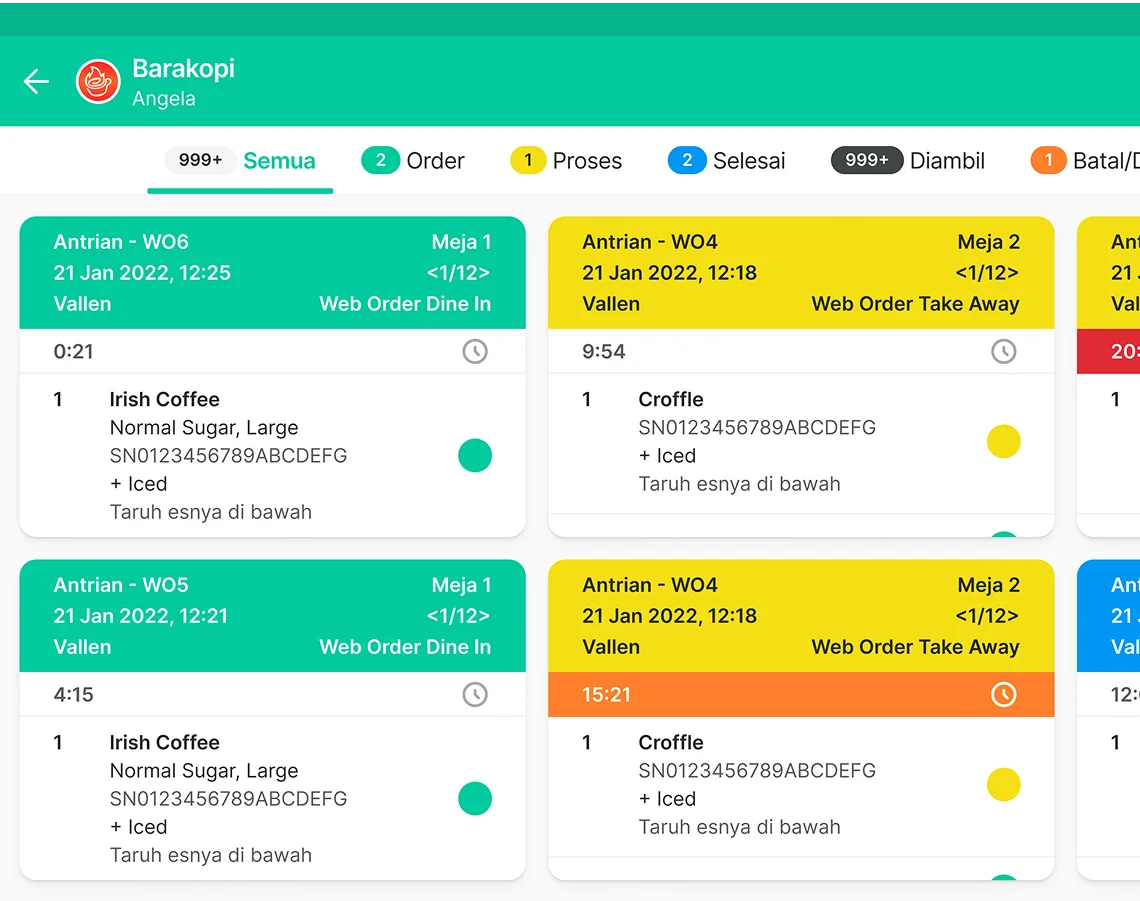Toggle yellow status dot on 15:21 Croffle
This screenshot has width=1140, height=901.
point(1003,785)
